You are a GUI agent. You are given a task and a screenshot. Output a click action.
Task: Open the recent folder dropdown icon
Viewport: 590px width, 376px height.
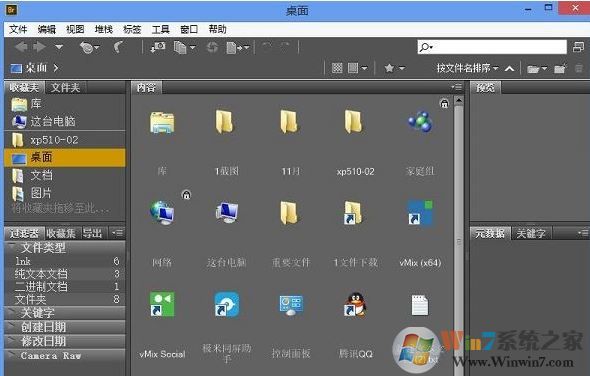click(537, 69)
